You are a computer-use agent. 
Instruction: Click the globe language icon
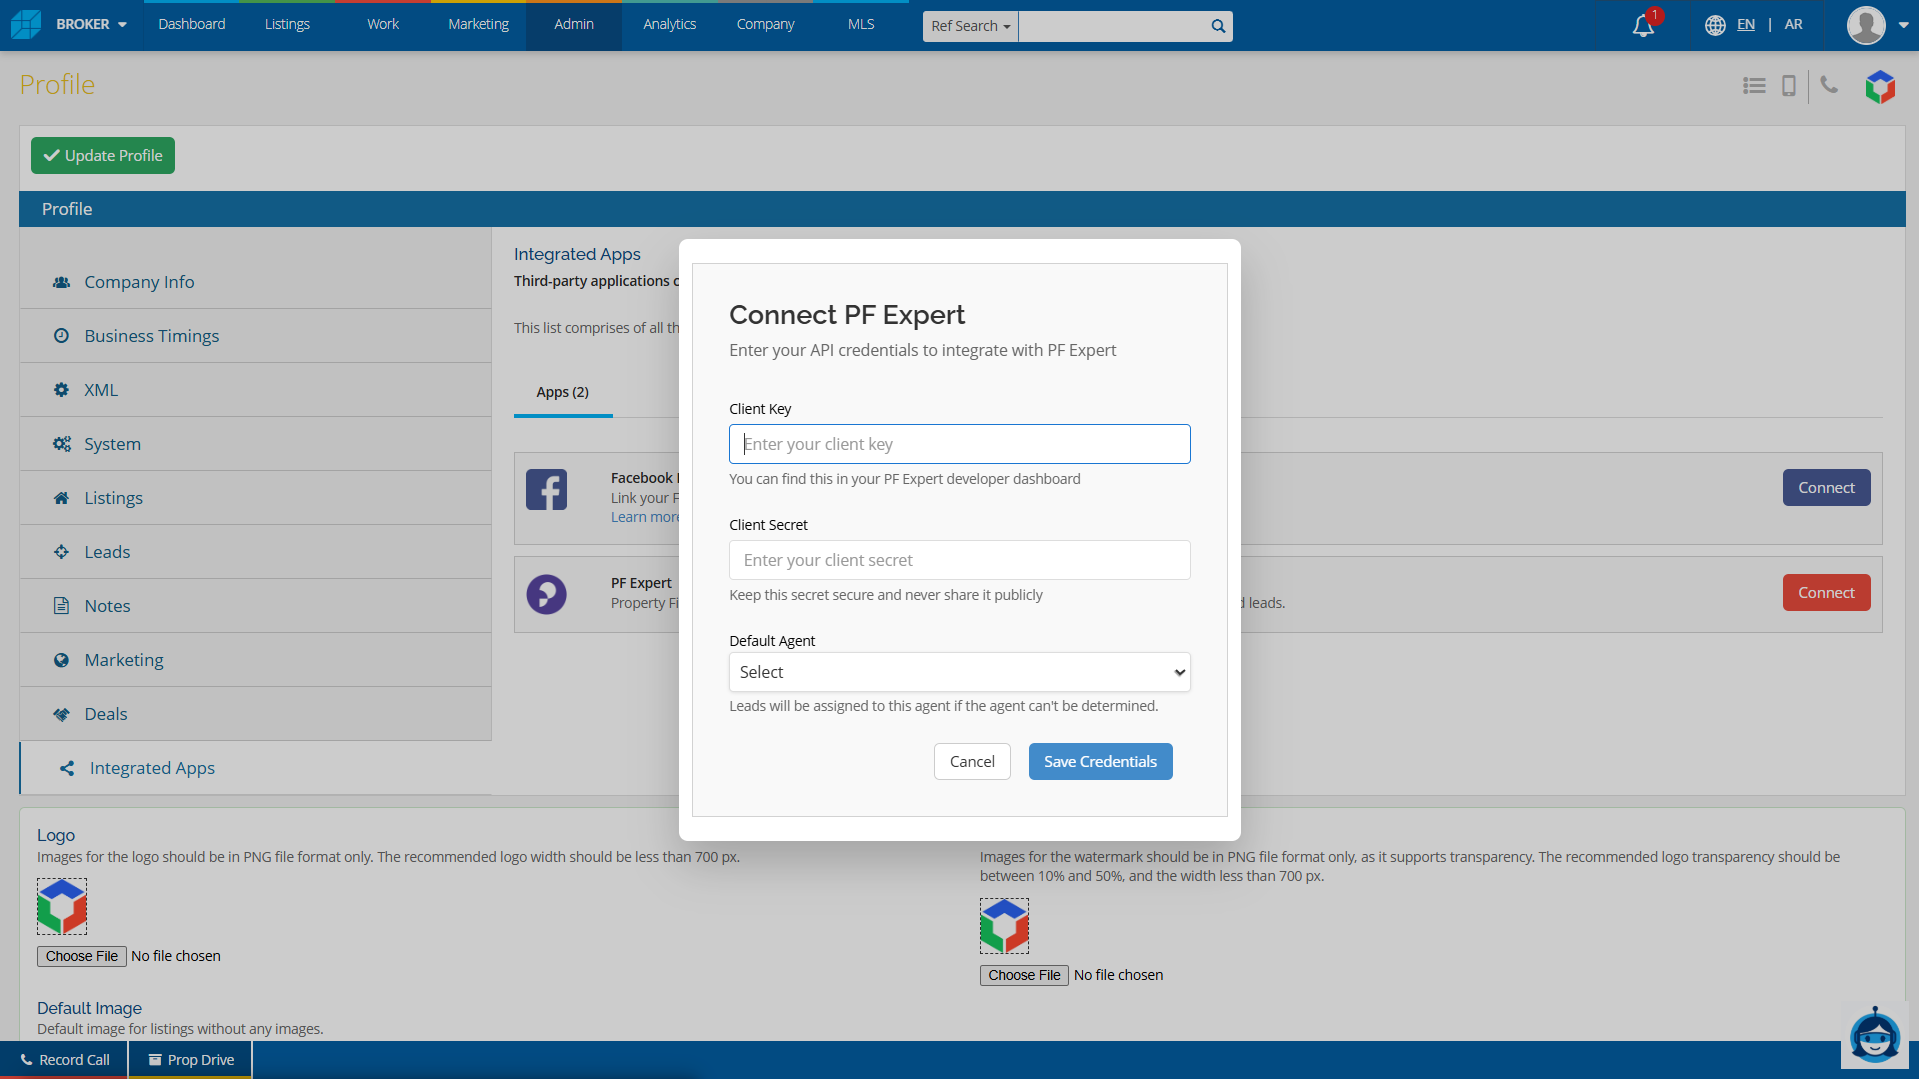pyautogui.click(x=1715, y=25)
